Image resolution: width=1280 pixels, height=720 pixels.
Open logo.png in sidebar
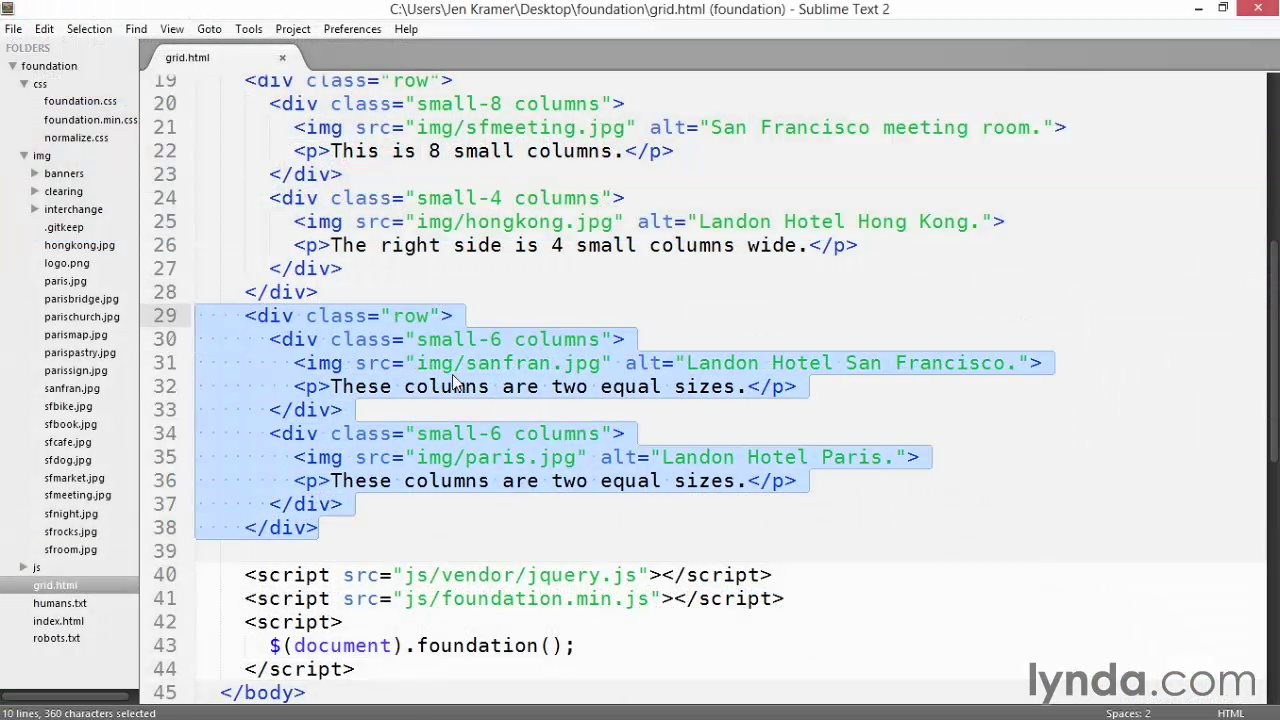click(67, 263)
